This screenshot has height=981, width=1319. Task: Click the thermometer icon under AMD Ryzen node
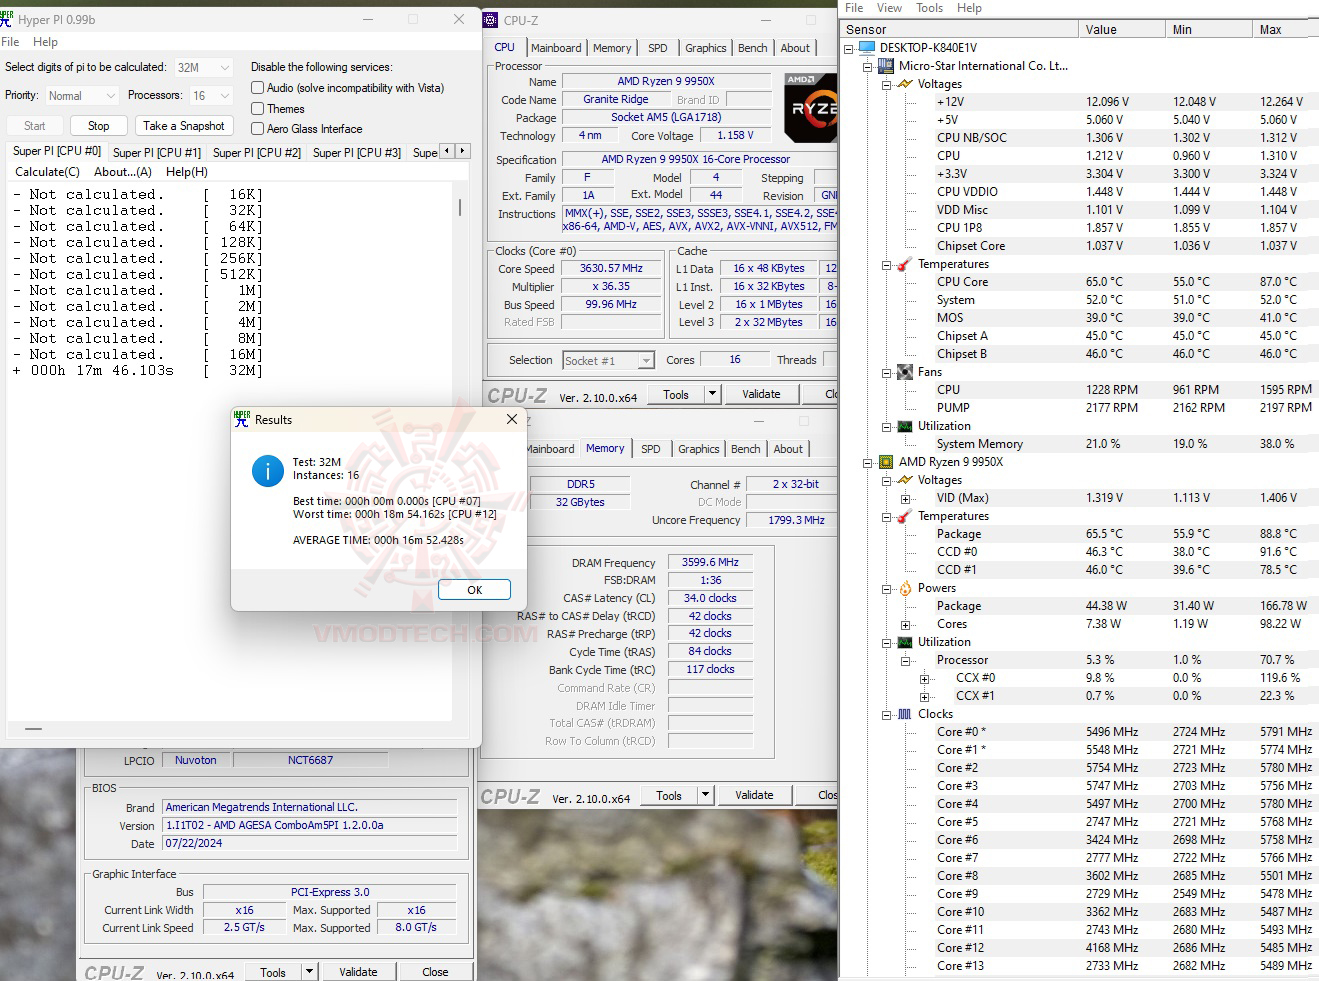click(904, 516)
